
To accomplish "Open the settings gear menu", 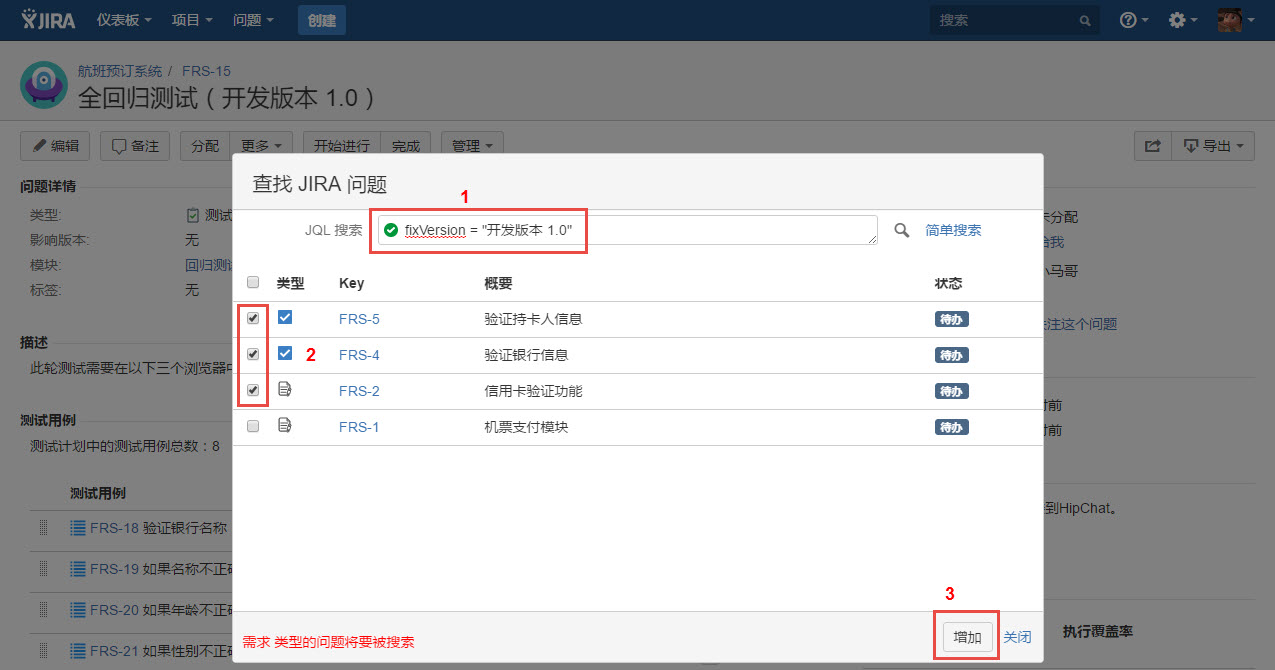I will [x=1183, y=20].
